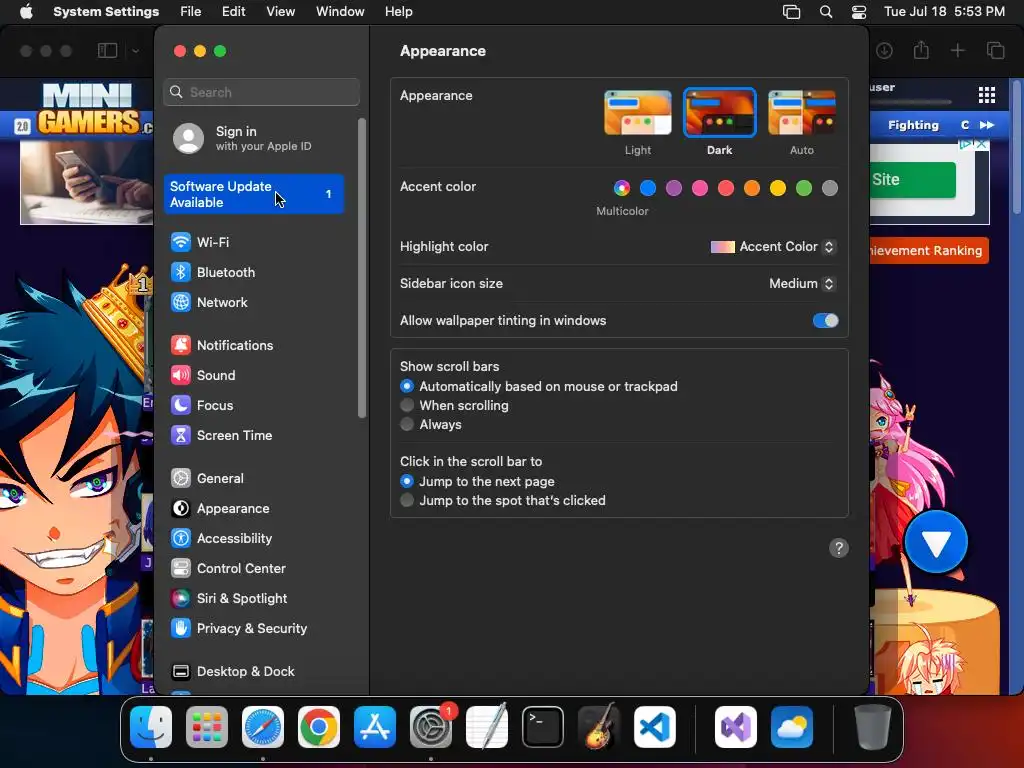Click the blue scroll-down arrow button in the browser
This screenshot has height=768, width=1024.
(x=936, y=542)
